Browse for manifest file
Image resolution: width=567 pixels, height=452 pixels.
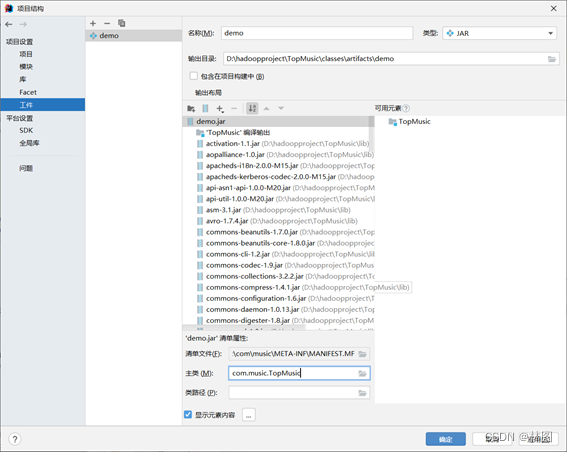[x=363, y=354]
